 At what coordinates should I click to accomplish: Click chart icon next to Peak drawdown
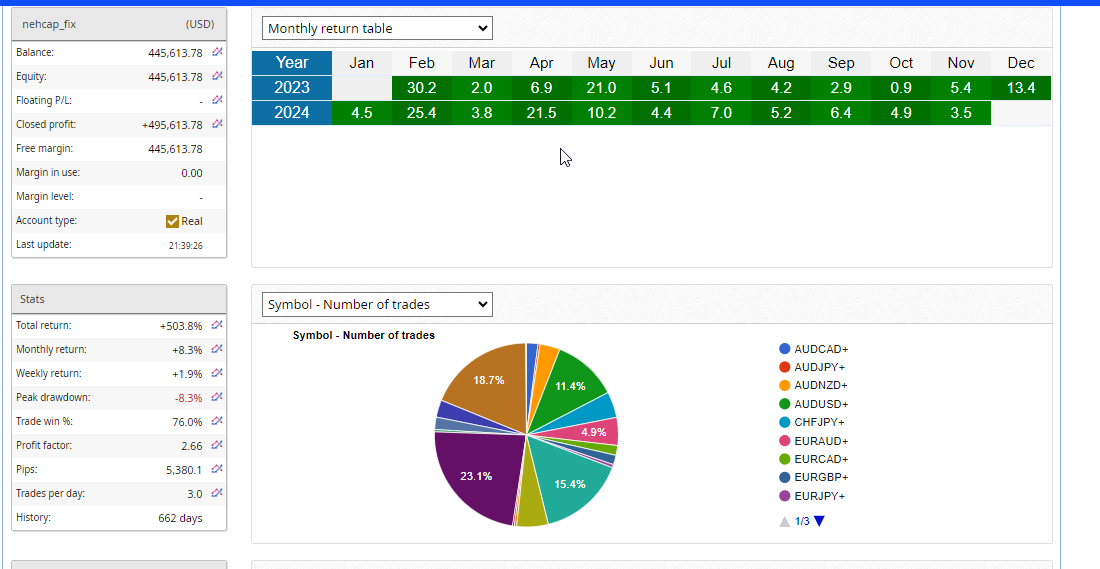(217, 397)
